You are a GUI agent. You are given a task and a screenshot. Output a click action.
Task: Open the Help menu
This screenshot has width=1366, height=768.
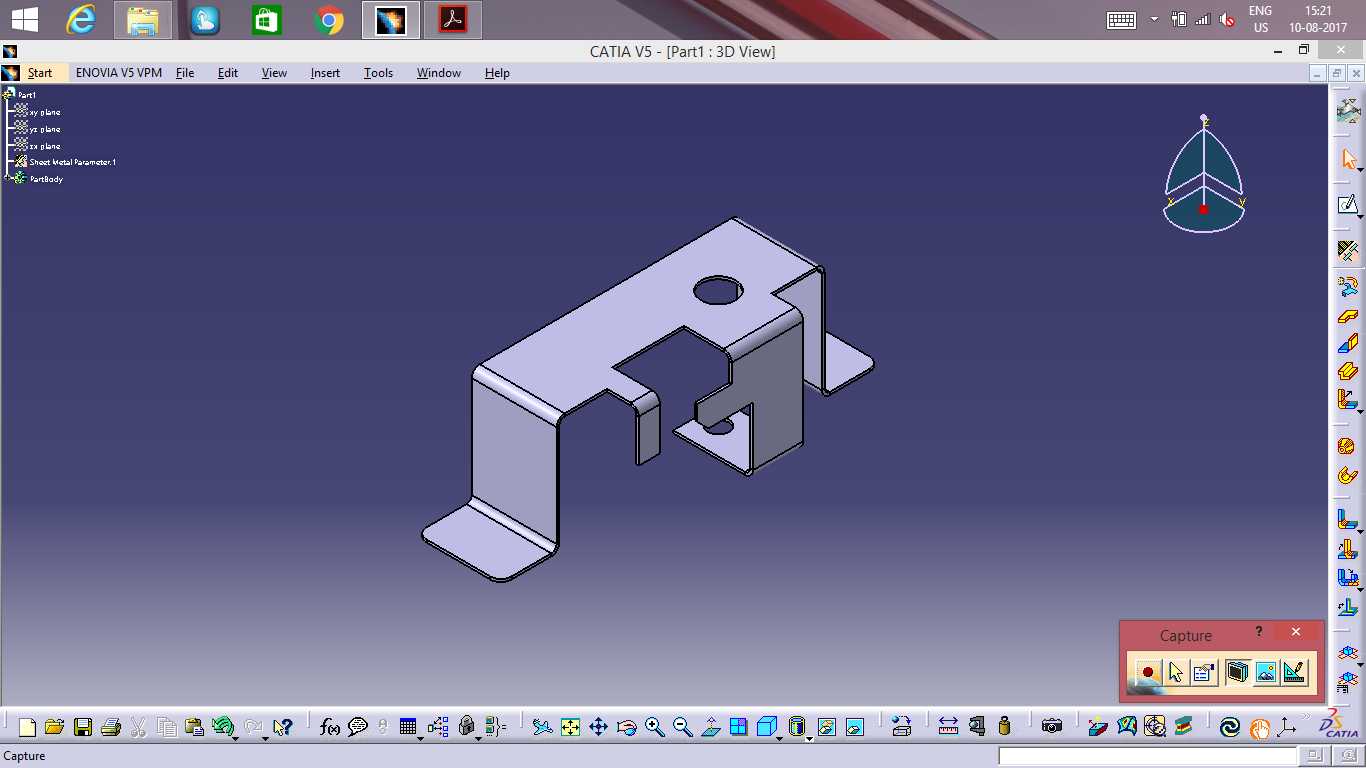coord(497,73)
